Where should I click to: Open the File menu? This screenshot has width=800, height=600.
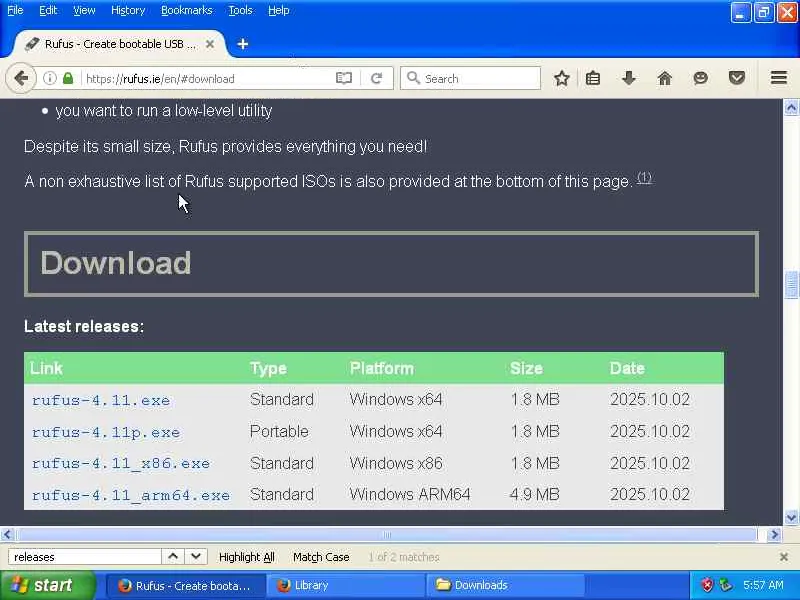15,10
